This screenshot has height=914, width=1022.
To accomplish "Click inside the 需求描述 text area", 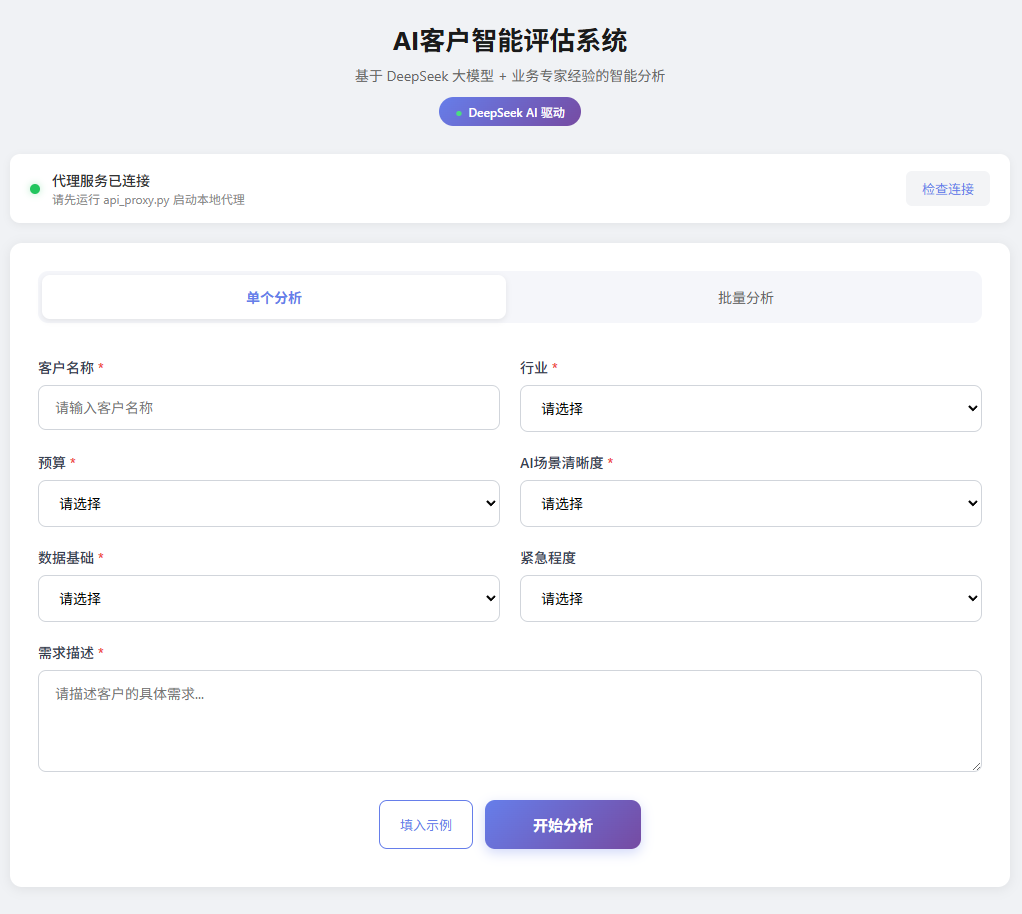I will [x=510, y=720].
